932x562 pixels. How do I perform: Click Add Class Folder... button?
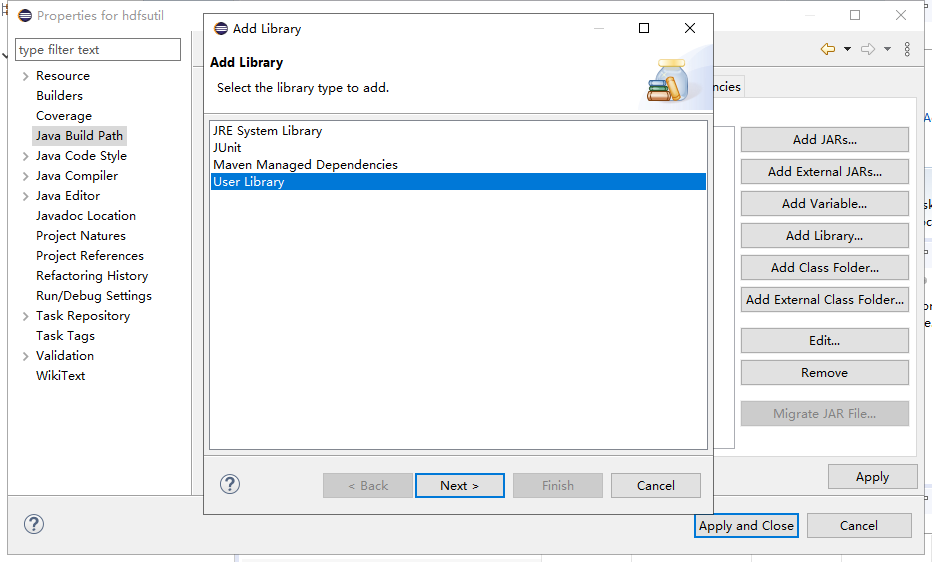(x=824, y=268)
